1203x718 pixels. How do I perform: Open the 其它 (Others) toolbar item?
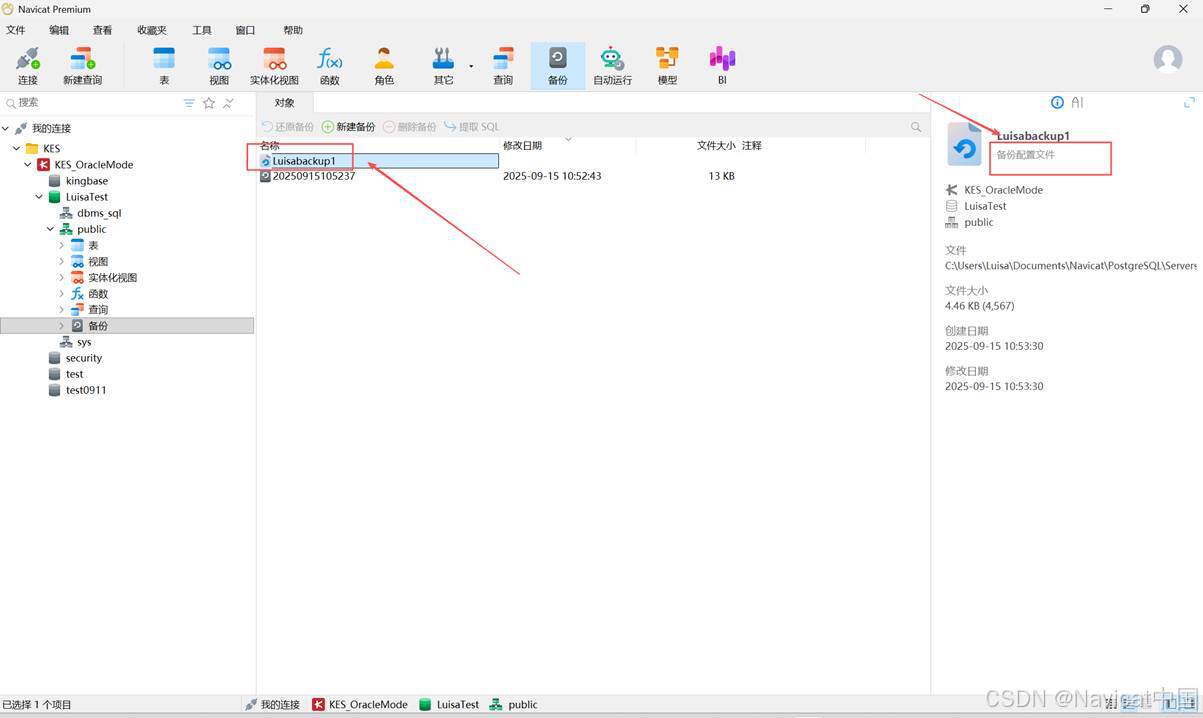(x=443, y=66)
